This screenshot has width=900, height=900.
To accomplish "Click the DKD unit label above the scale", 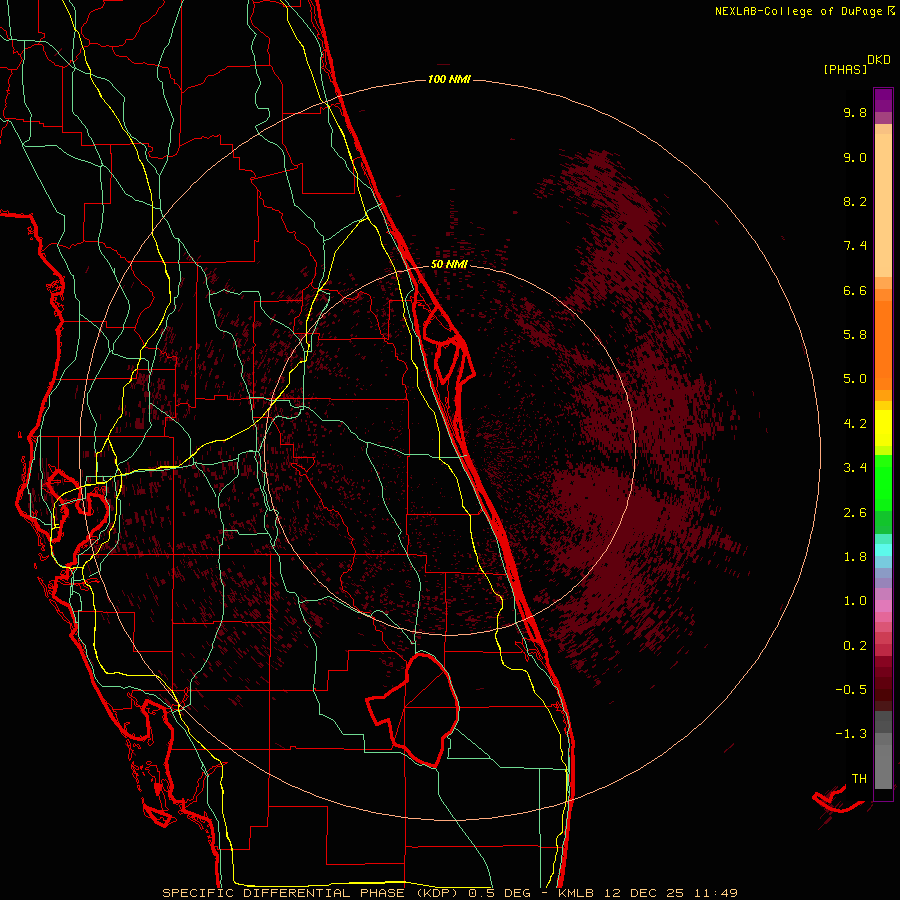I will [878, 60].
